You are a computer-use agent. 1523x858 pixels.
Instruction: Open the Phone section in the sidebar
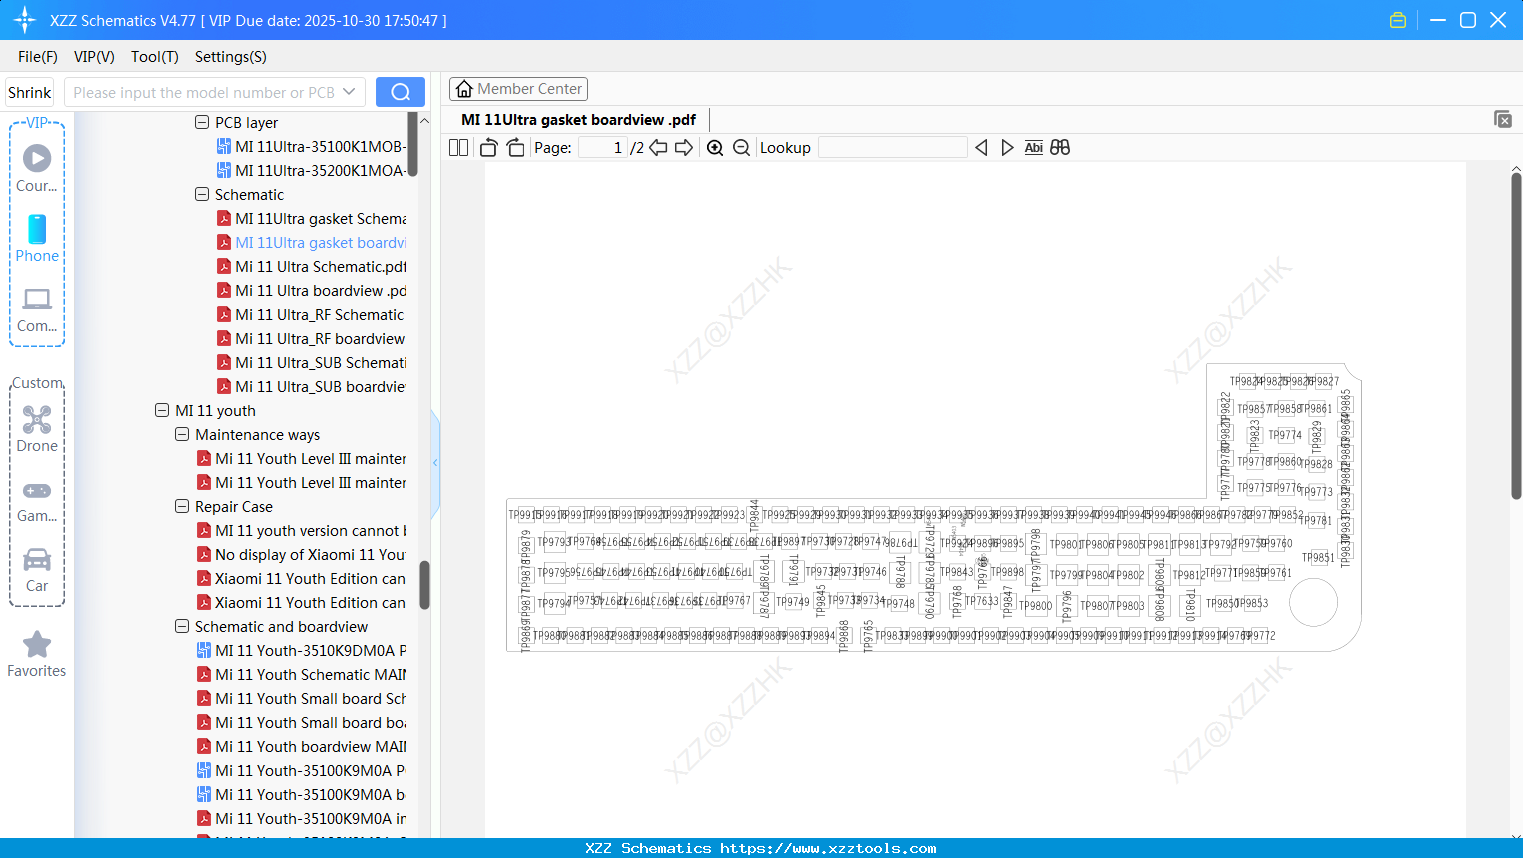37,240
